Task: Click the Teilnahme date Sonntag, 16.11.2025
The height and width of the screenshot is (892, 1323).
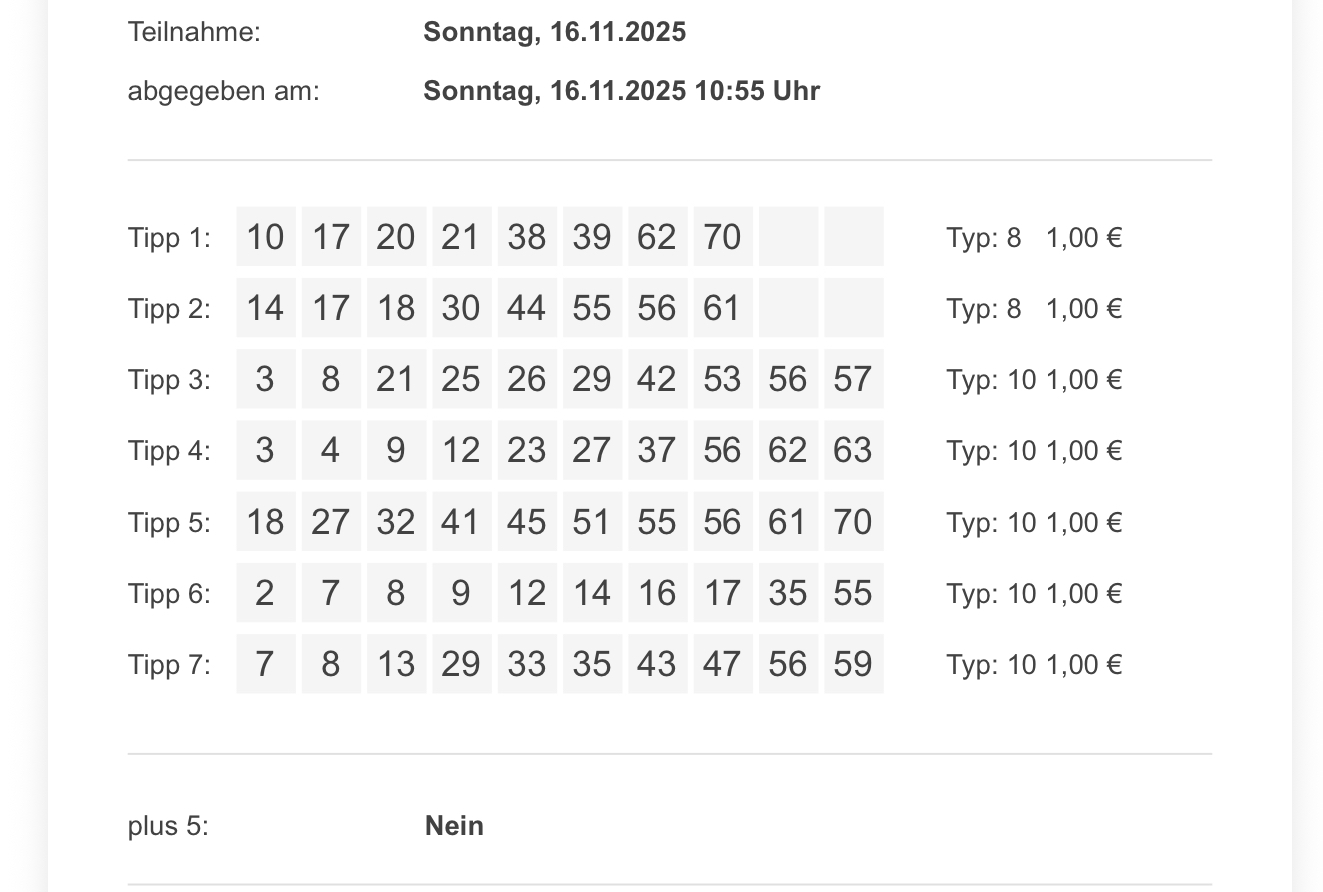Action: [554, 32]
